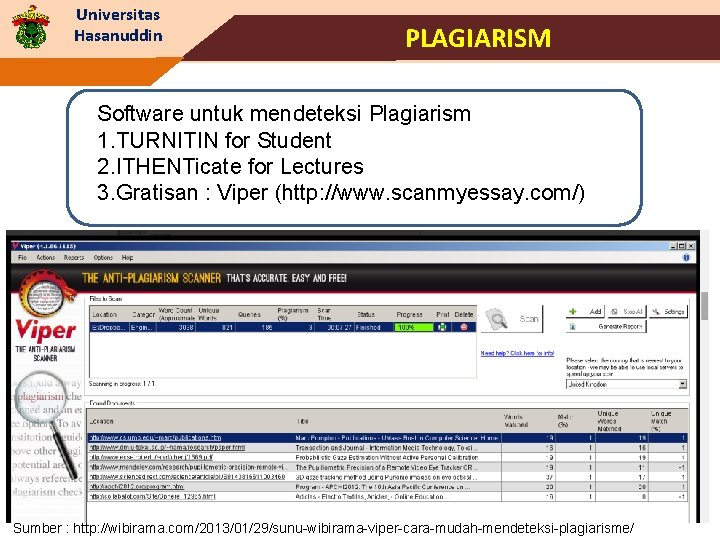Click the blue info icon in menu bar
The image size is (720, 540).
click(686, 258)
